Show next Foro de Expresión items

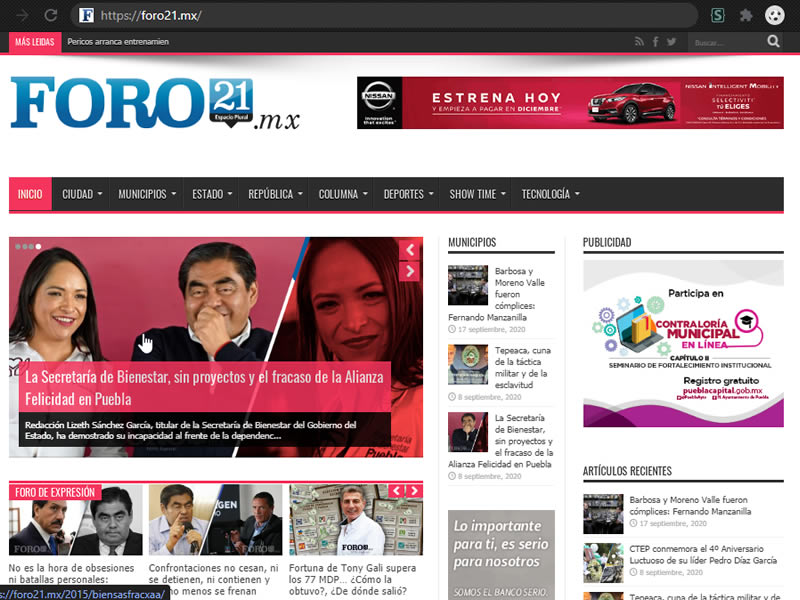(414, 491)
